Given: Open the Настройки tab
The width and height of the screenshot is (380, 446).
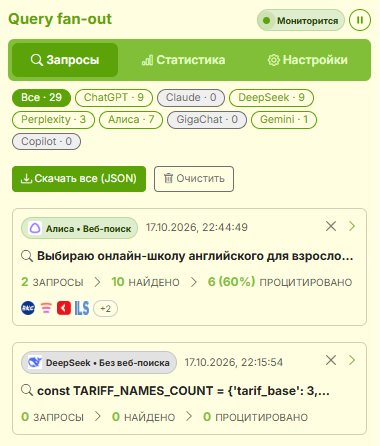Looking at the screenshot, I should point(308,60).
